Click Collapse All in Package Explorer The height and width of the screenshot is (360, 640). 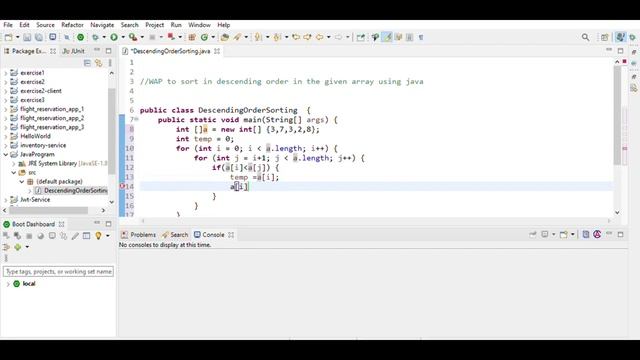point(87,63)
